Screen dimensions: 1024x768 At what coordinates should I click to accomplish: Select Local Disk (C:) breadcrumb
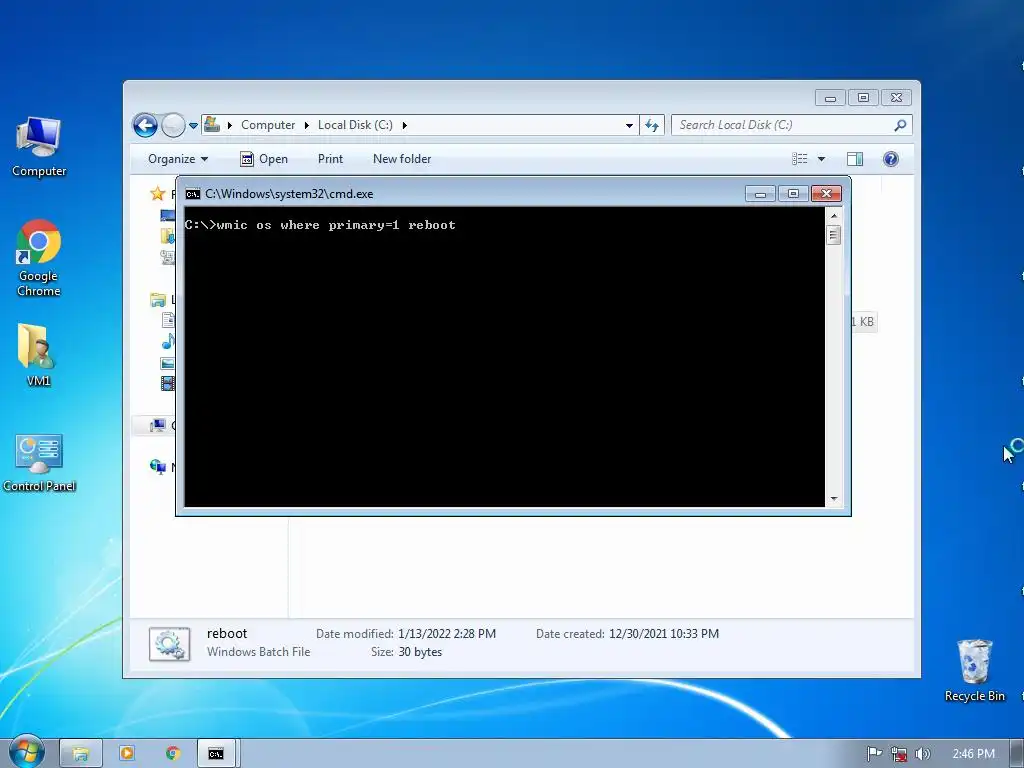coord(355,125)
